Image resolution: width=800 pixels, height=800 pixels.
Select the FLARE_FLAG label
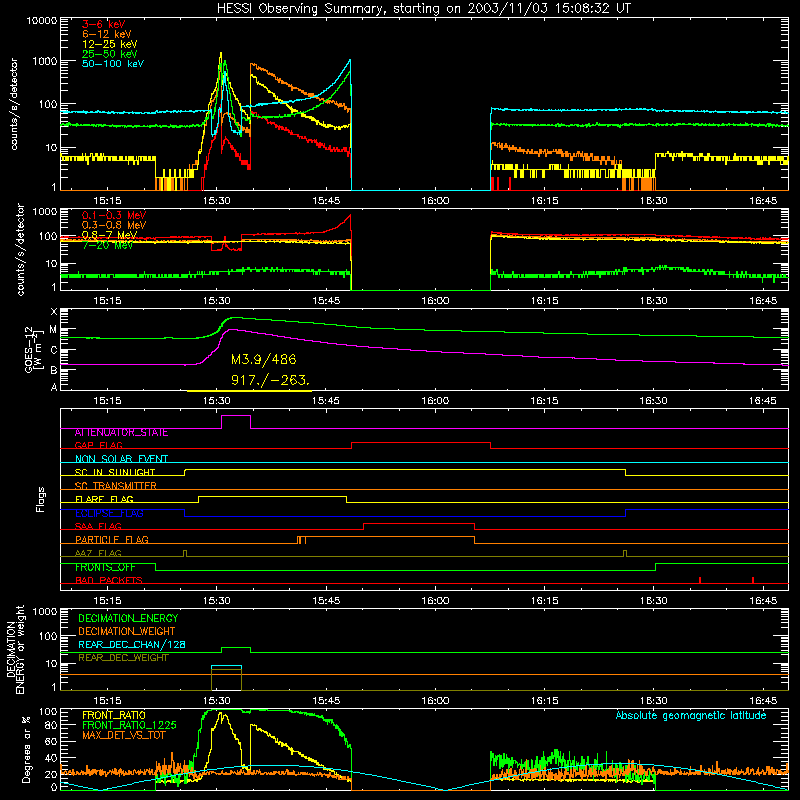click(x=104, y=499)
